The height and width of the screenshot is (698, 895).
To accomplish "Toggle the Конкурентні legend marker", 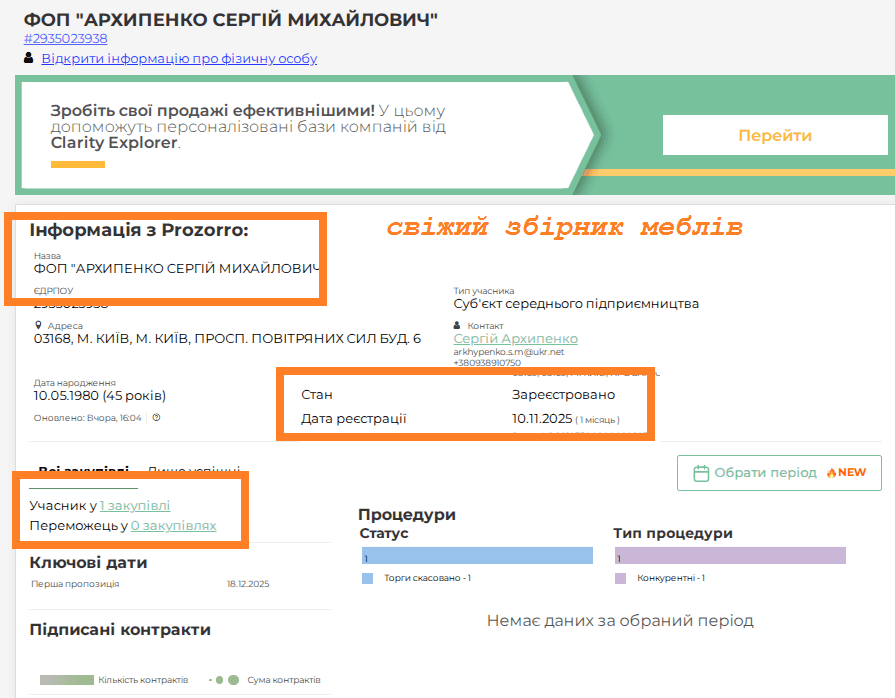I will click(620, 578).
